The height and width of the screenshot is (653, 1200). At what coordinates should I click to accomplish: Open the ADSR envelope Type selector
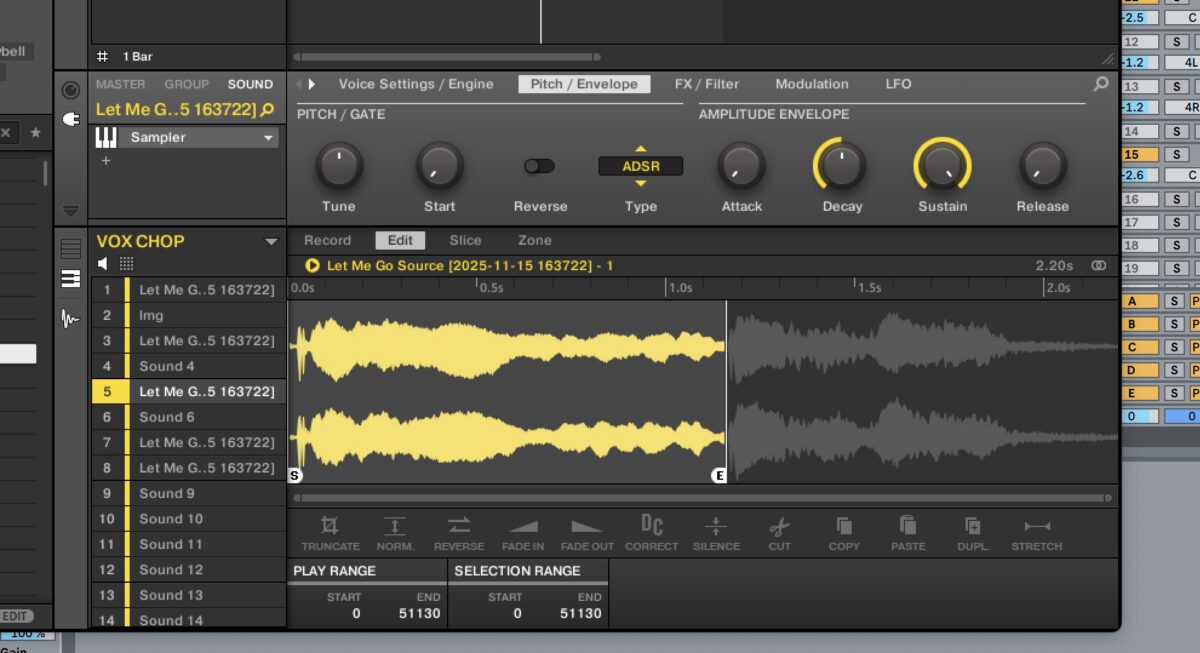(640, 166)
